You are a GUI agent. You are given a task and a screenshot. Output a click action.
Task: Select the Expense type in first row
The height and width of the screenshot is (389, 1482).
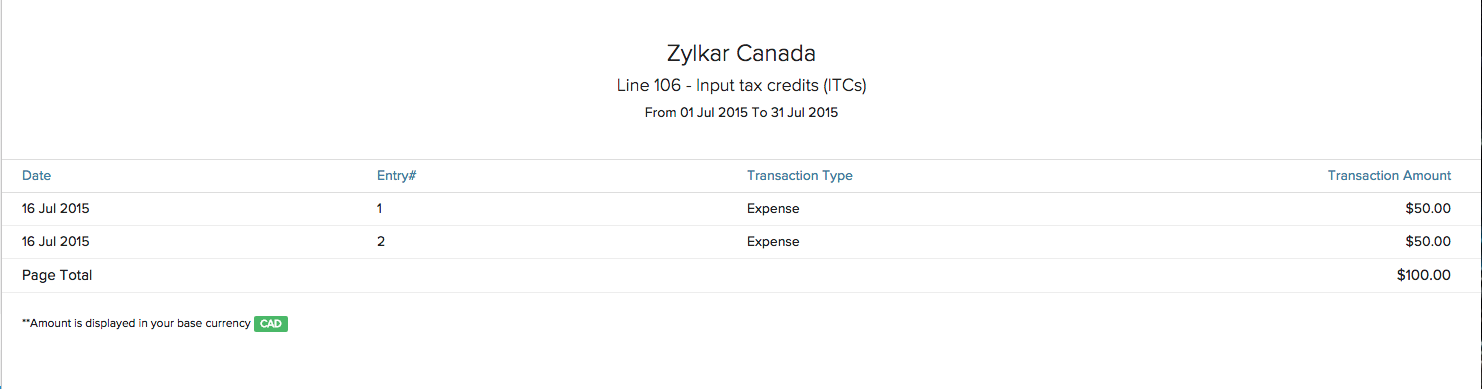click(773, 209)
